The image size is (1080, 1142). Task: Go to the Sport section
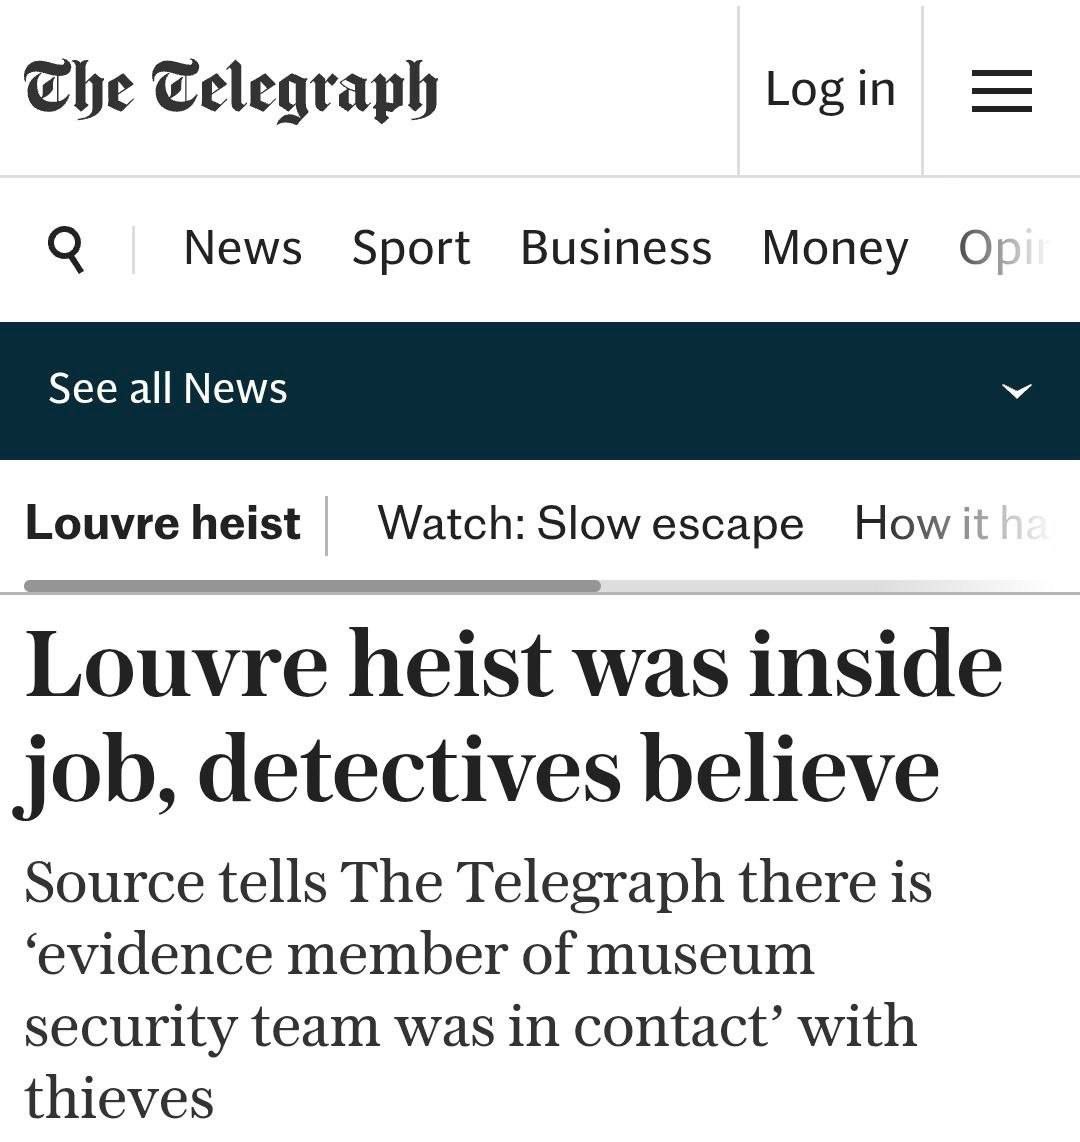tap(411, 248)
